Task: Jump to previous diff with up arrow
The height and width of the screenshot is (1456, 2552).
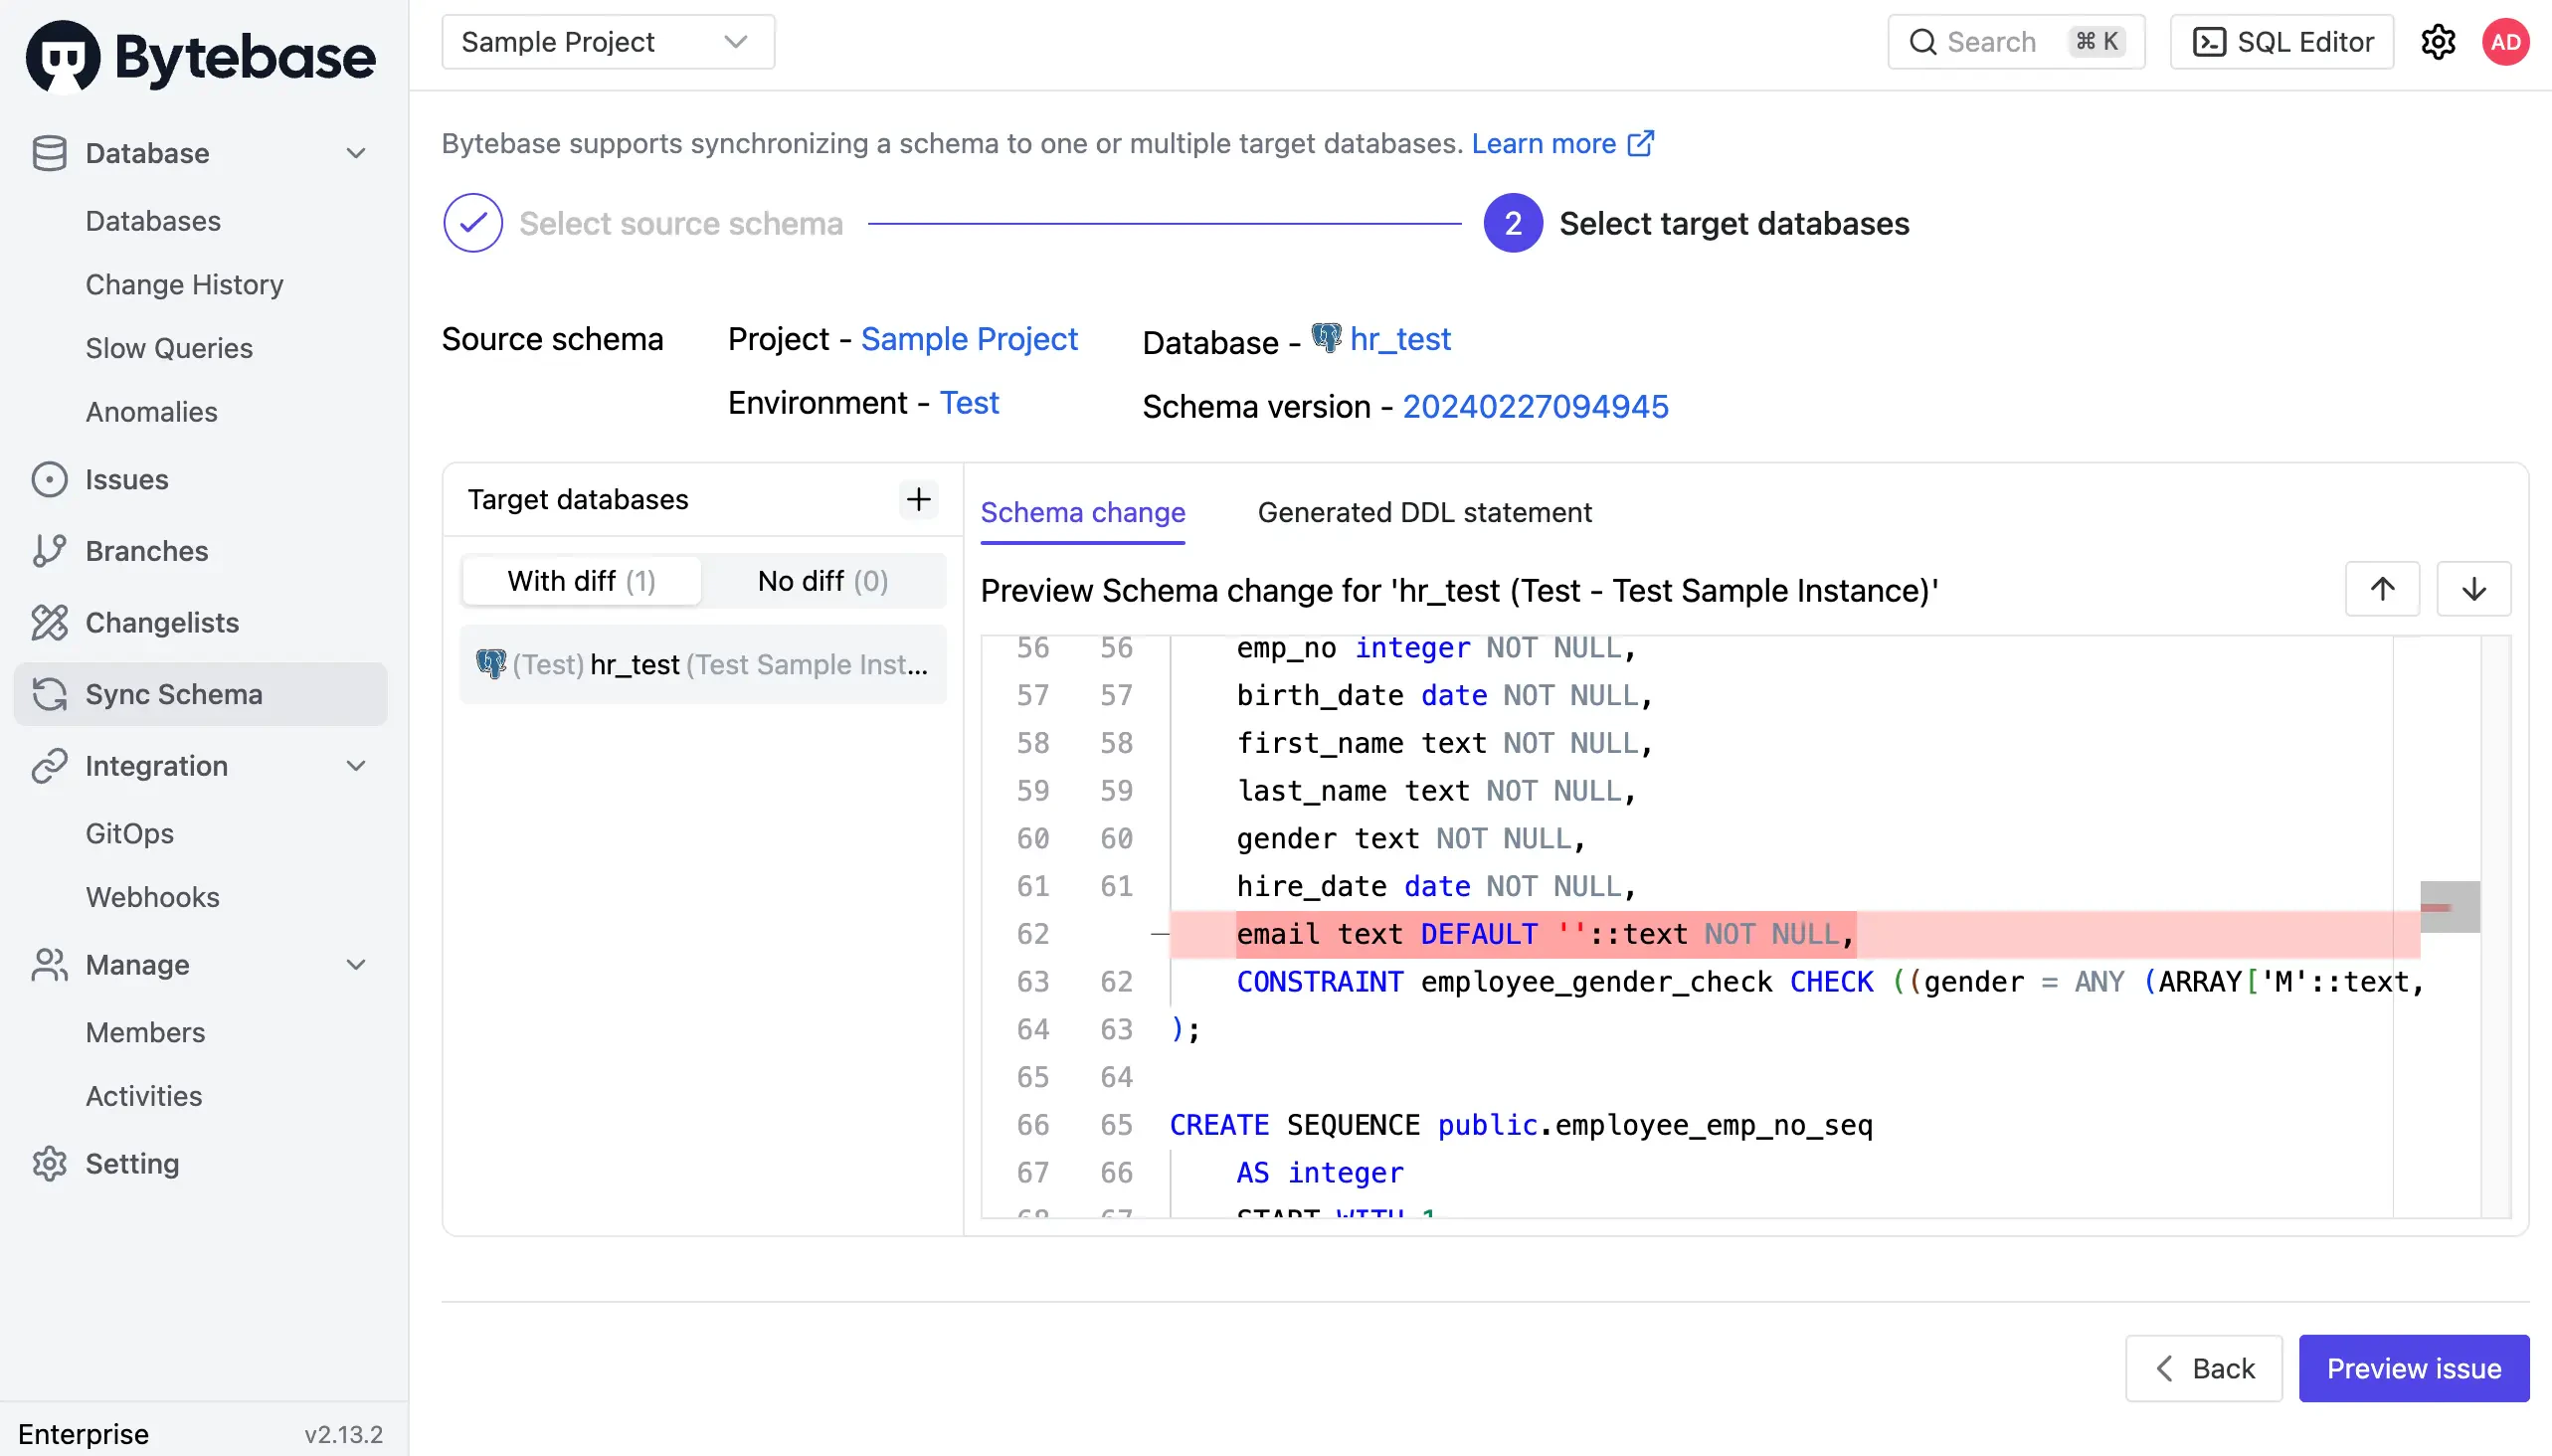Action: [2382, 589]
